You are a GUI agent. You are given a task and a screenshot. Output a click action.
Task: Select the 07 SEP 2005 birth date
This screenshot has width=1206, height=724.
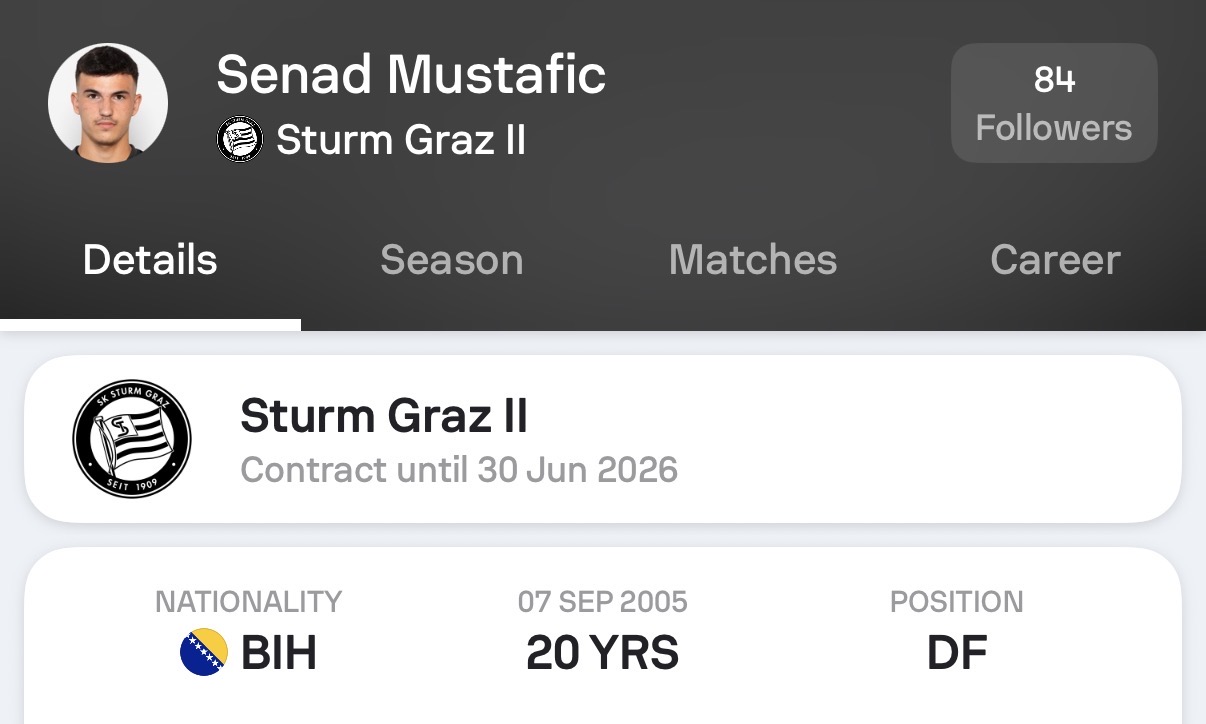(603, 602)
